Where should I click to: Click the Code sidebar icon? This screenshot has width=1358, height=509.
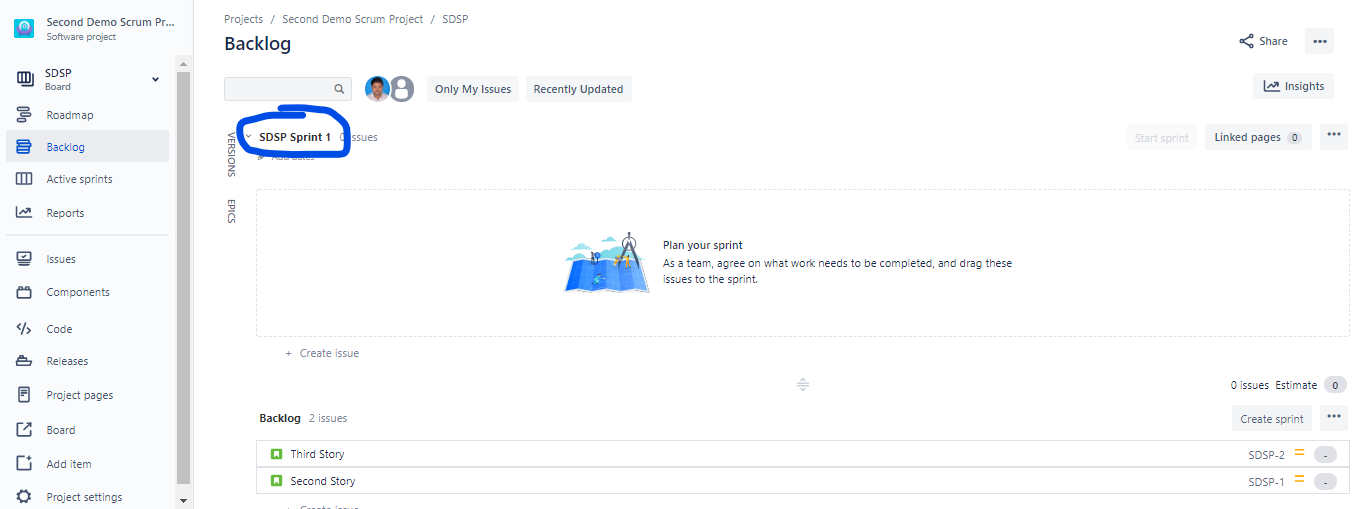[24, 328]
